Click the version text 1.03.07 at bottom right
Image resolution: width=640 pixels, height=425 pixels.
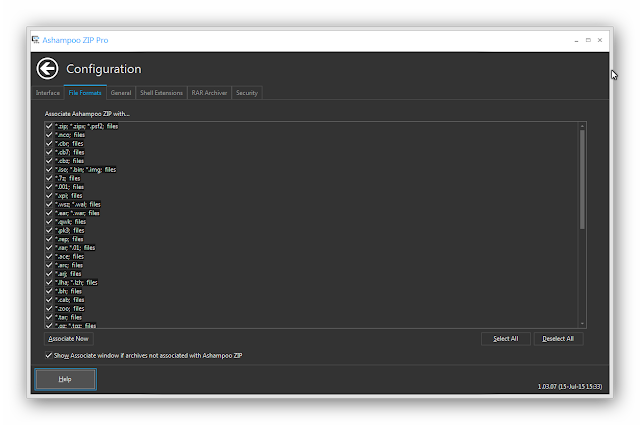(570, 386)
